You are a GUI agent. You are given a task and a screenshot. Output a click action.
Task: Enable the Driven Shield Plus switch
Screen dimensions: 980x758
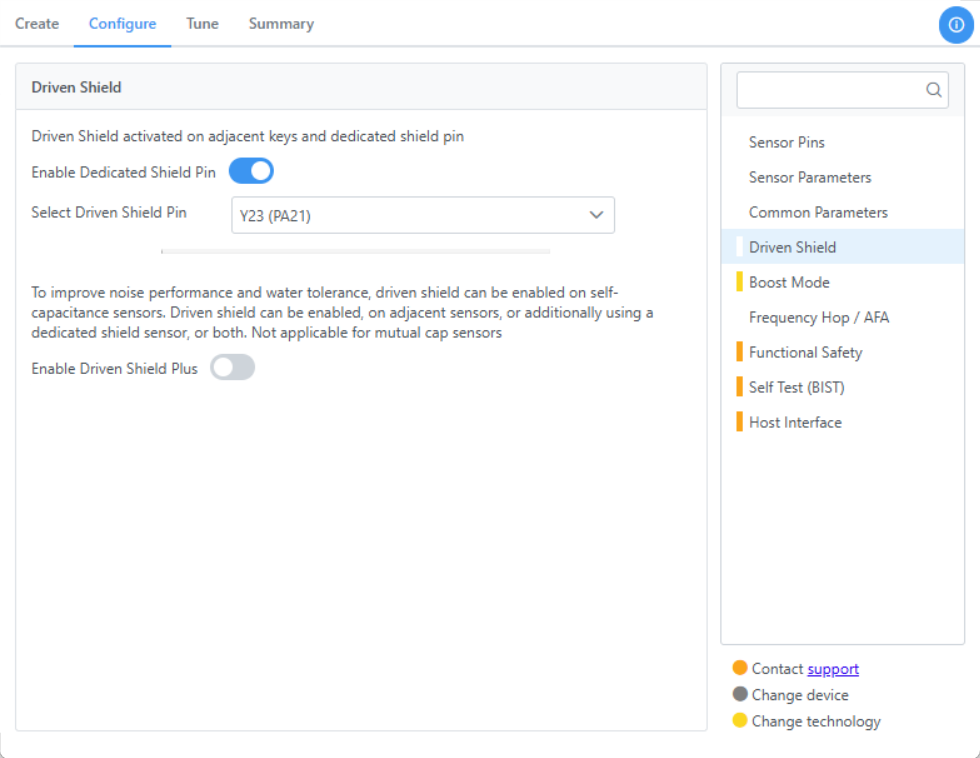[232, 367]
